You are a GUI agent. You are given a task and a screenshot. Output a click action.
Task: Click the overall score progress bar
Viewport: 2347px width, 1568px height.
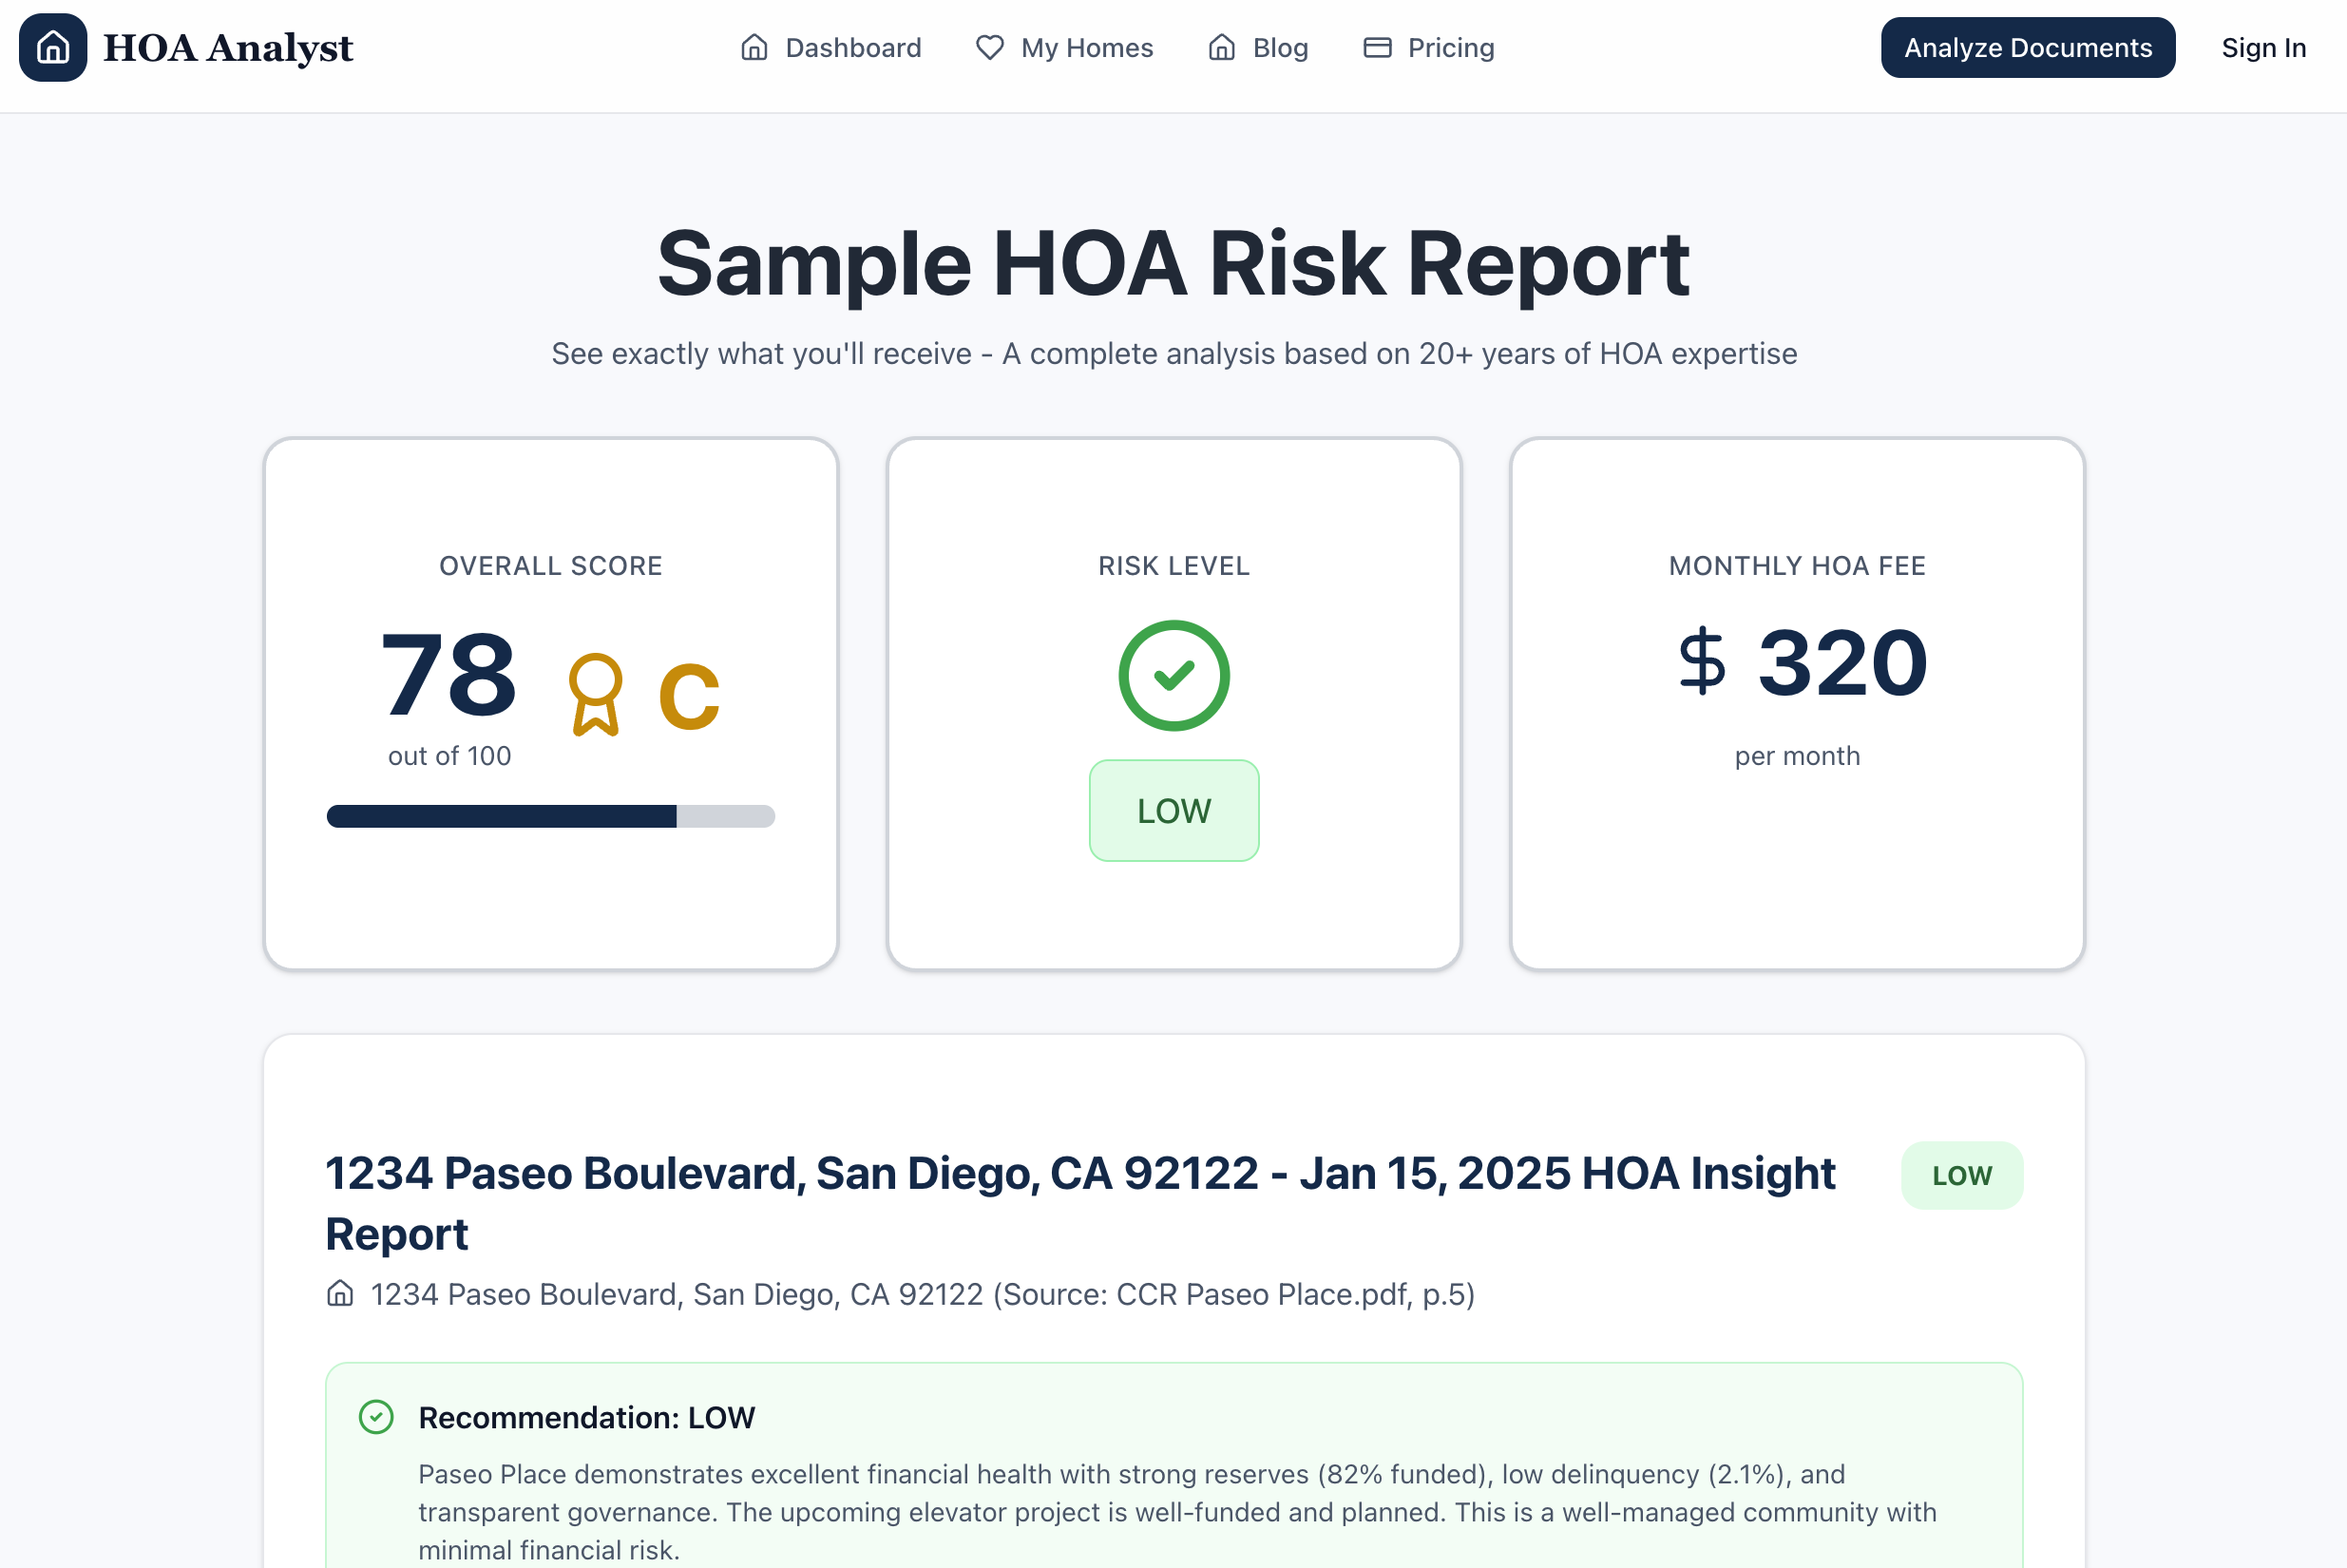[x=551, y=816]
